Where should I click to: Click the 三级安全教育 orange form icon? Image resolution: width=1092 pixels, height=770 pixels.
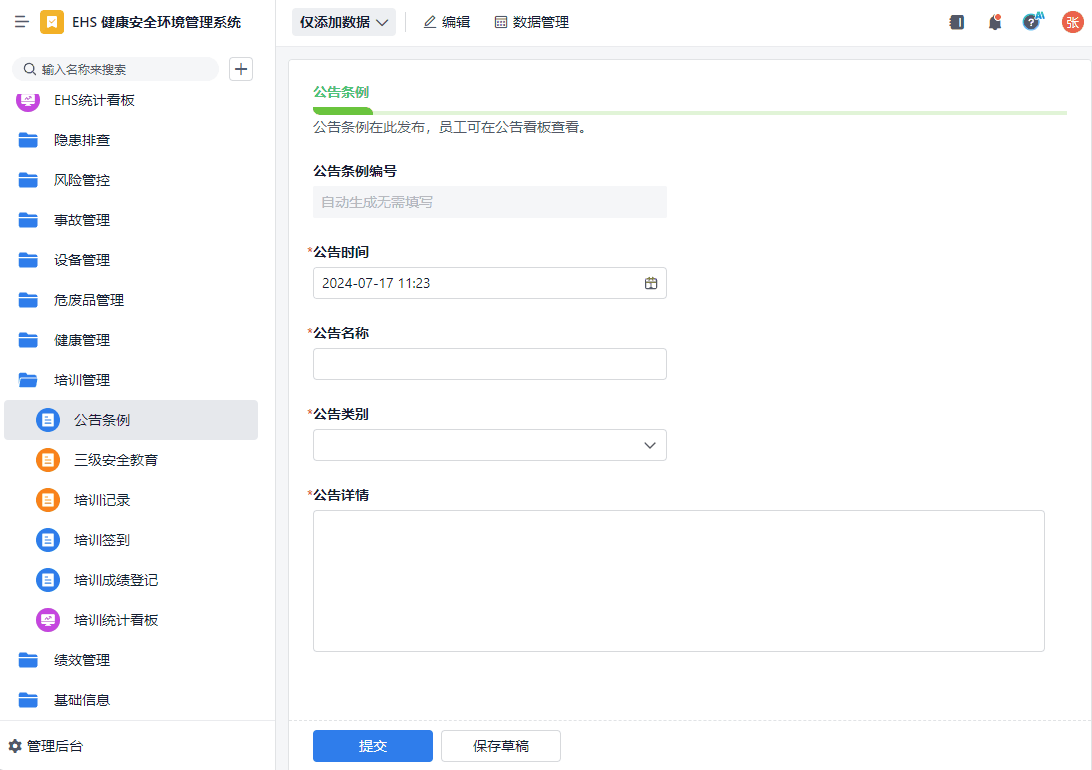[48, 460]
